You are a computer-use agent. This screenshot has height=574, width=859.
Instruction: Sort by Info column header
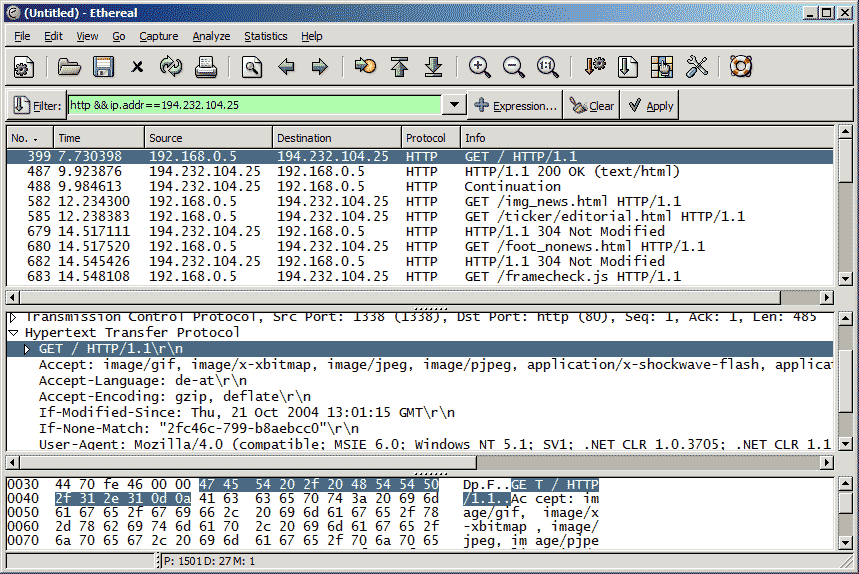pos(649,138)
